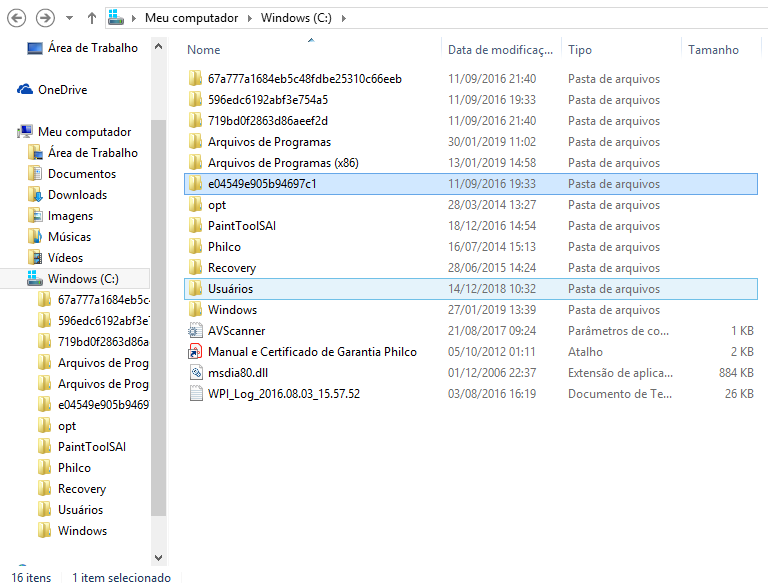
Task: Select Recovery folder in the navigation tree
Action: tap(82, 489)
